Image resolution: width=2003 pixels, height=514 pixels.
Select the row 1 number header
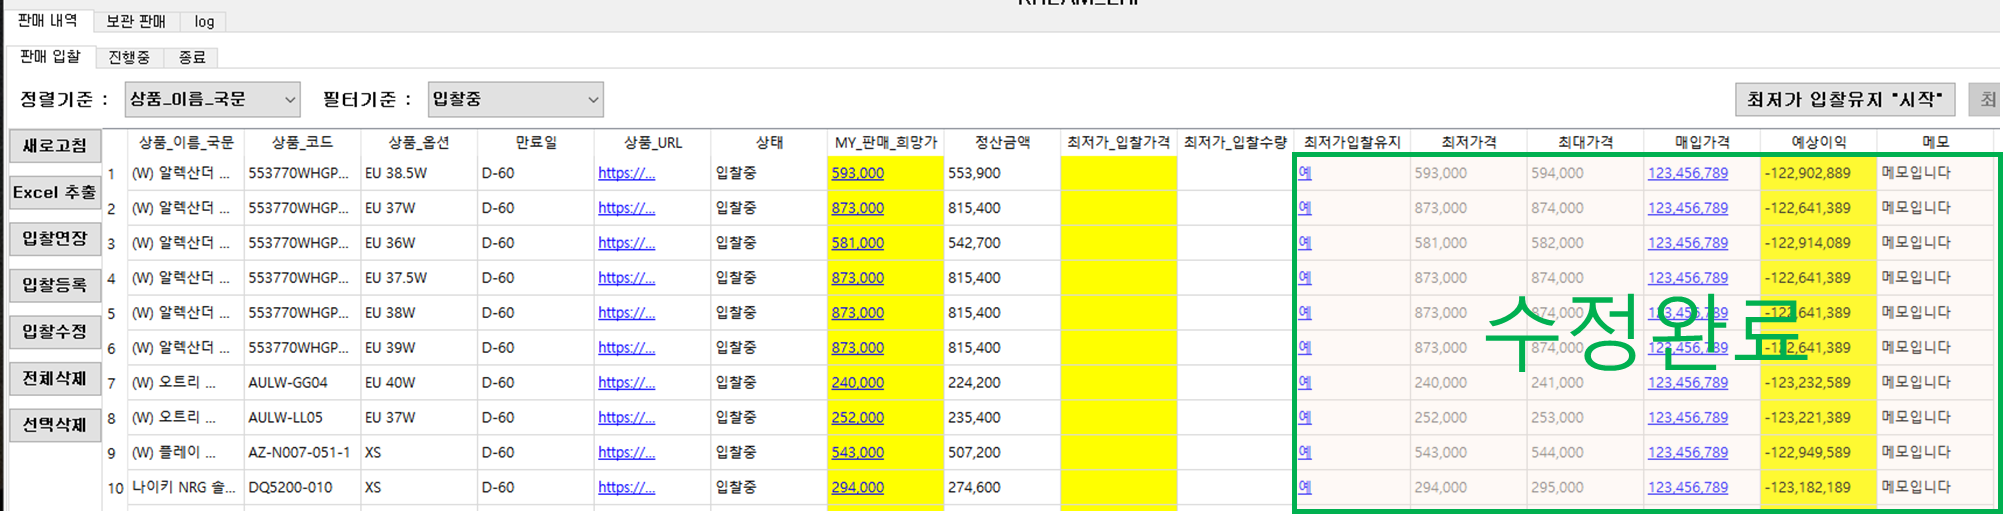click(114, 173)
